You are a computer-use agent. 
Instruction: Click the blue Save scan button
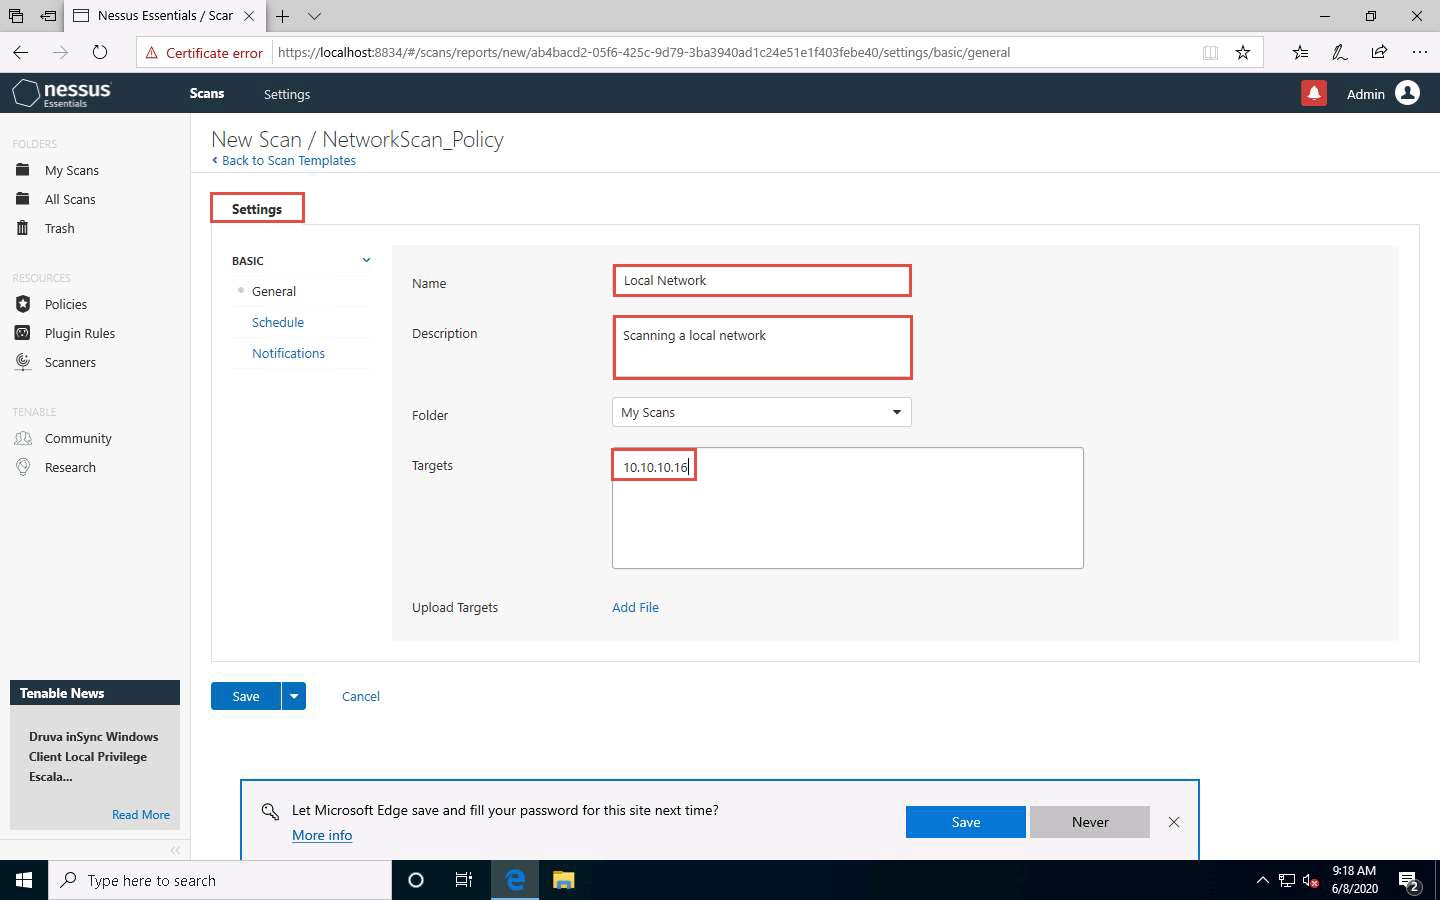246,696
